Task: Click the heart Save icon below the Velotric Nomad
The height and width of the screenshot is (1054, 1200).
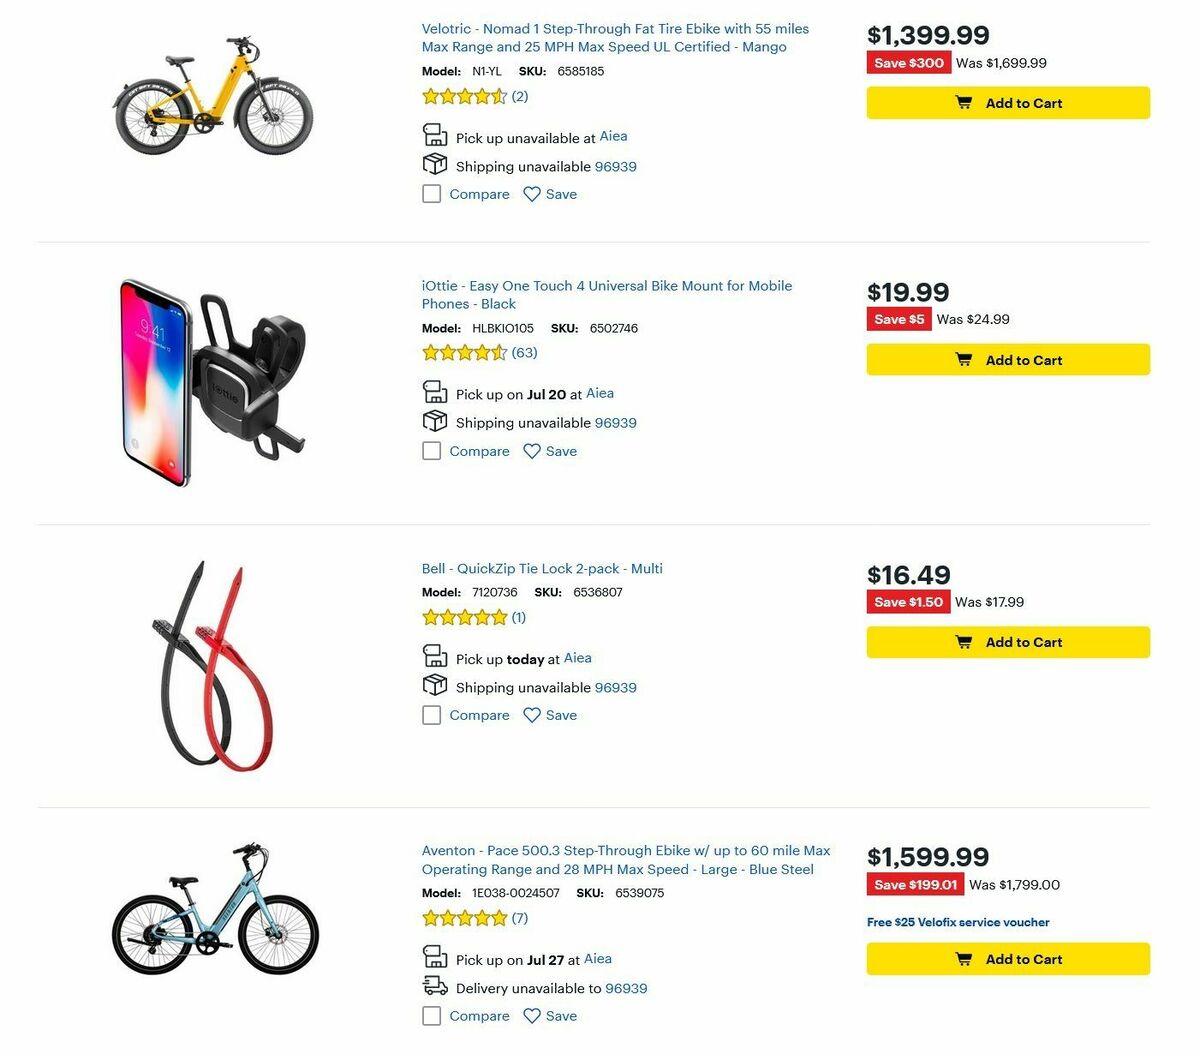Action: coord(531,193)
